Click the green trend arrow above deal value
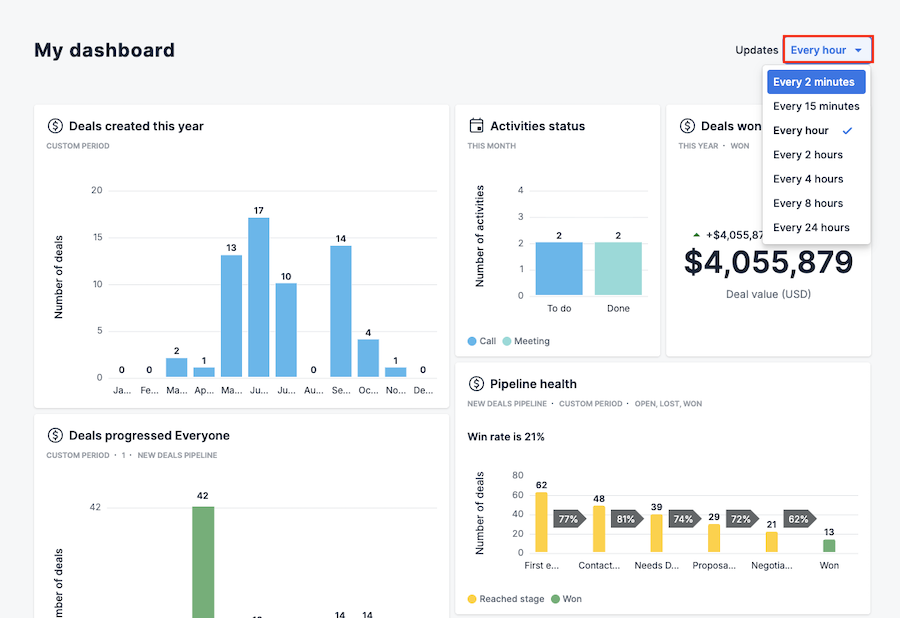This screenshot has width=900, height=618. [x=696, y=235]
